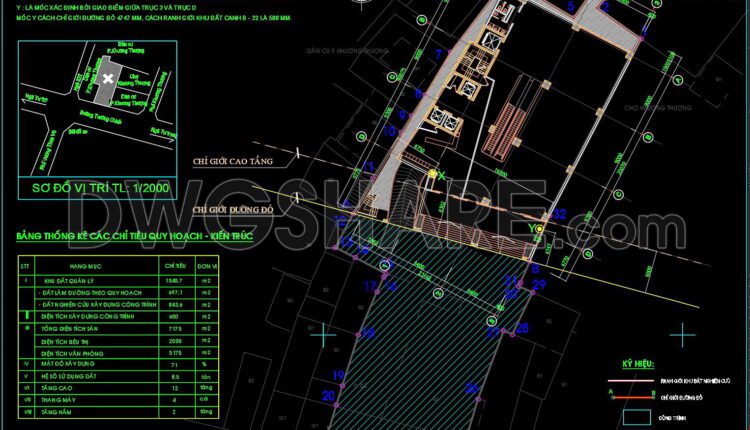Screen dimensions: 750x430
Task: Click the cyan crosshair mark above the legend
Action: [x=683, y=334]
